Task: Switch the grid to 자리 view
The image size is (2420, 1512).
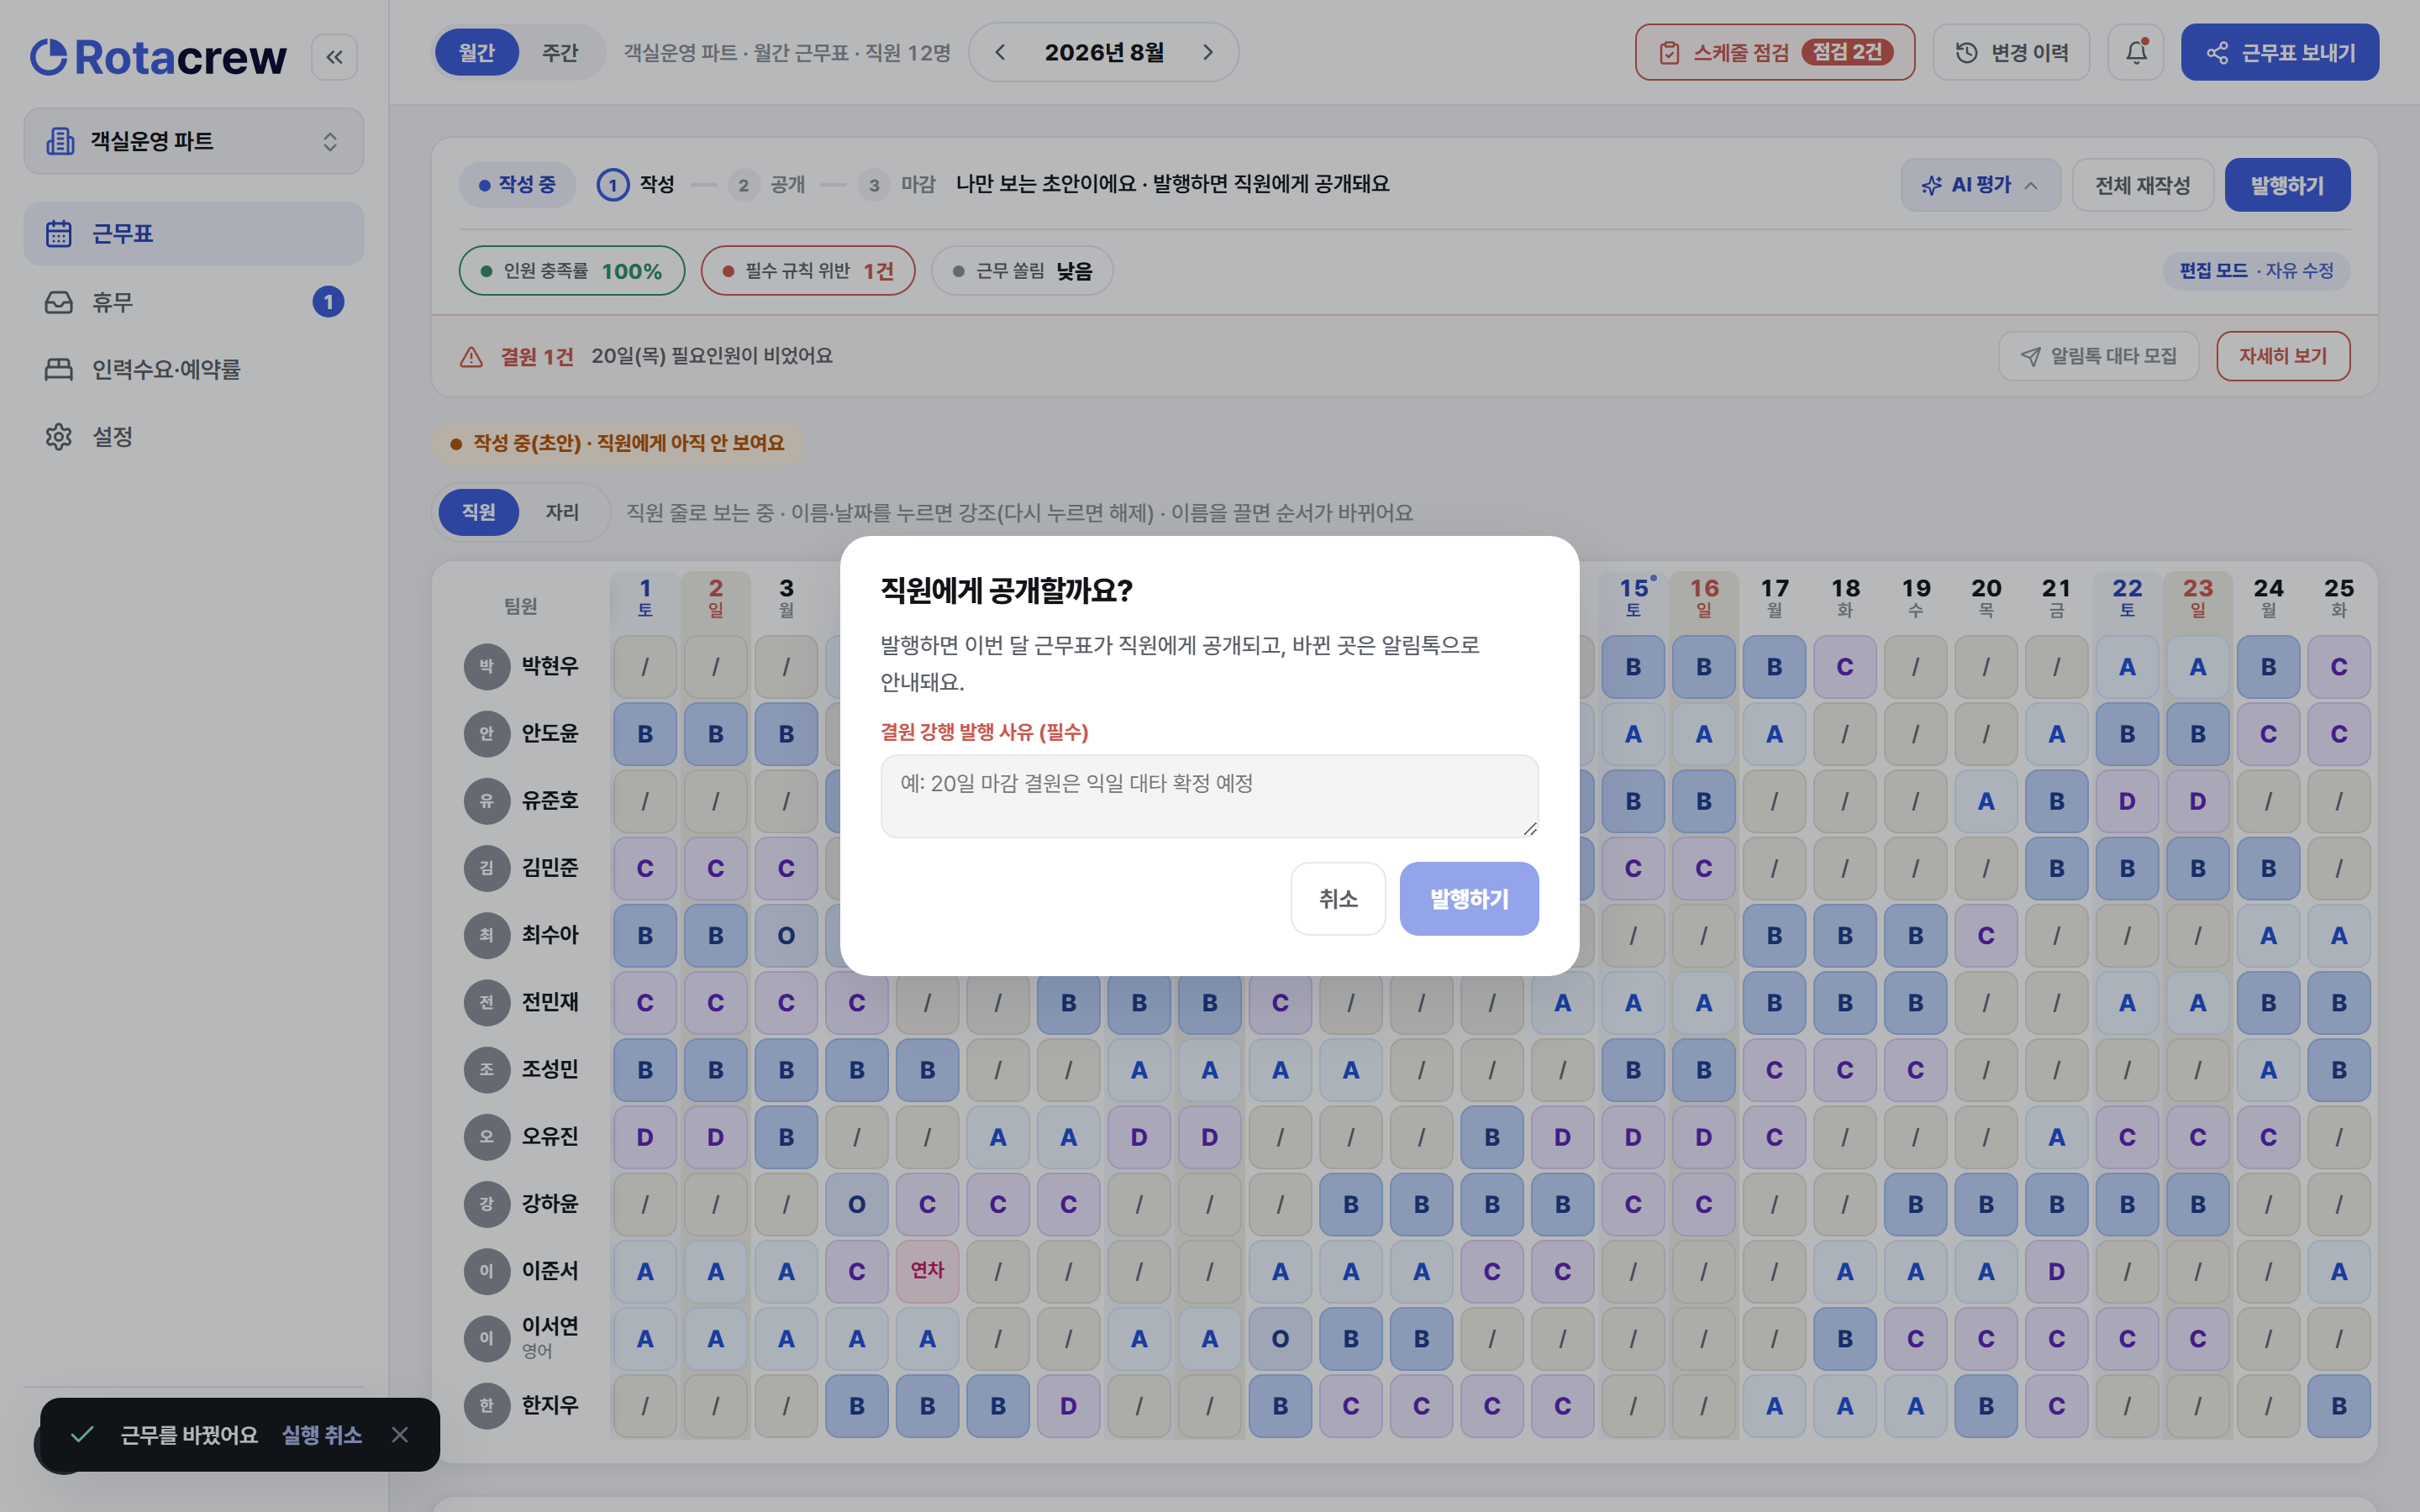Action: point(562,512)
